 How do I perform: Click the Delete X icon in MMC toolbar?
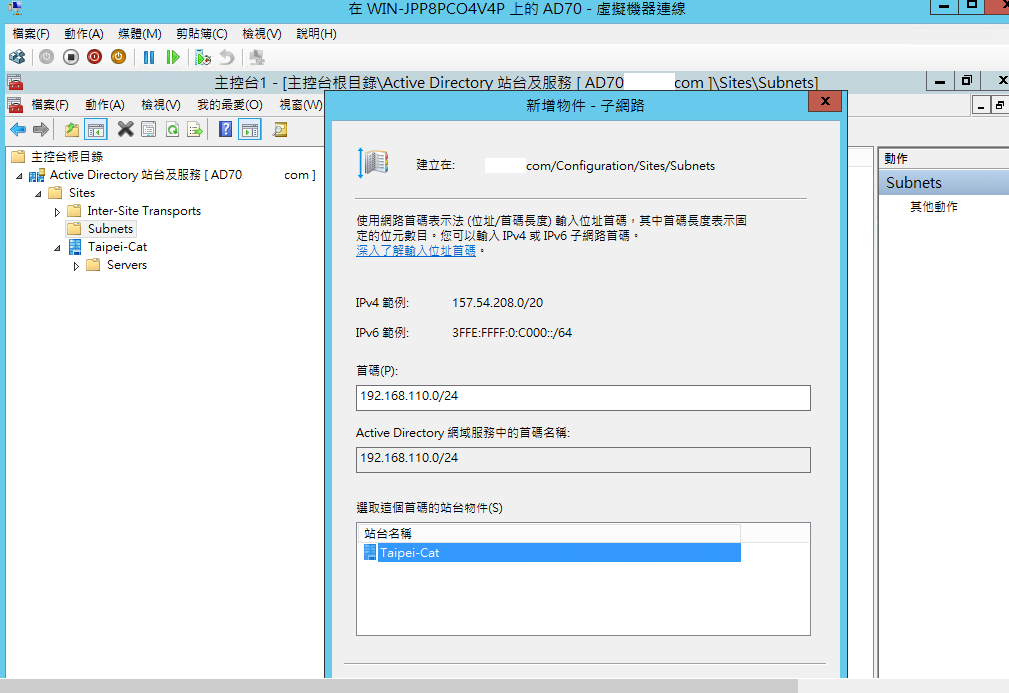tap(125, 129)
